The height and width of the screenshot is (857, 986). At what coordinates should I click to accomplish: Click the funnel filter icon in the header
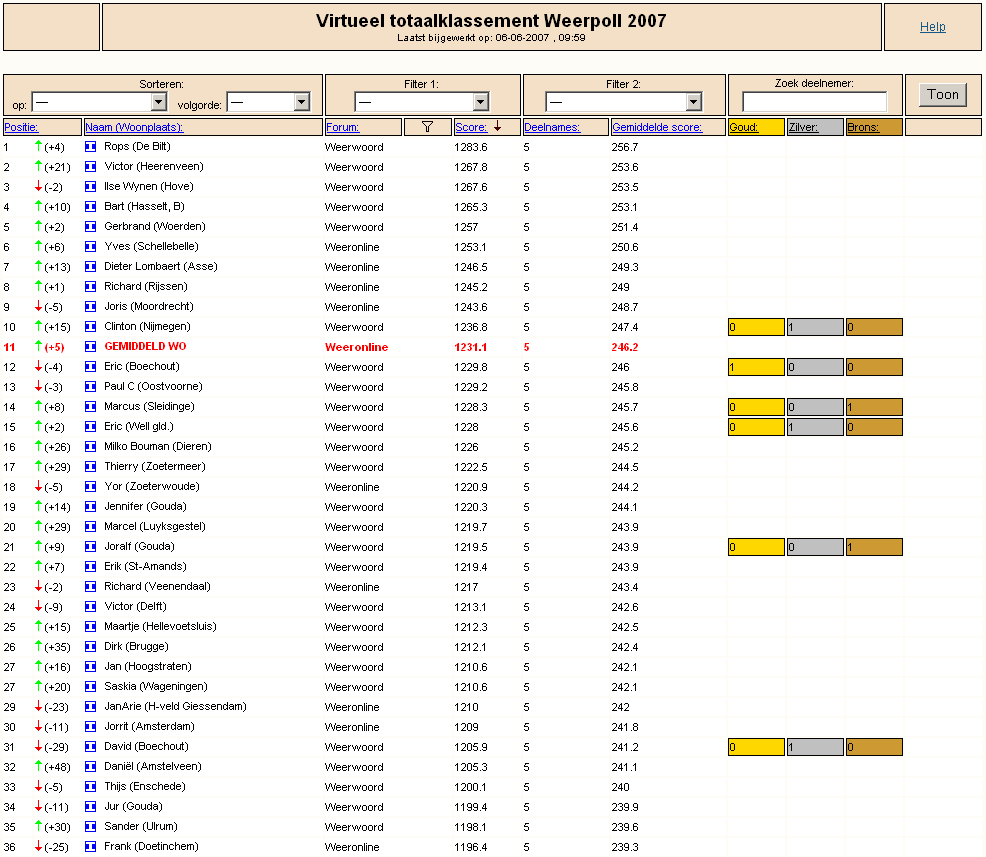coord(428,126)
